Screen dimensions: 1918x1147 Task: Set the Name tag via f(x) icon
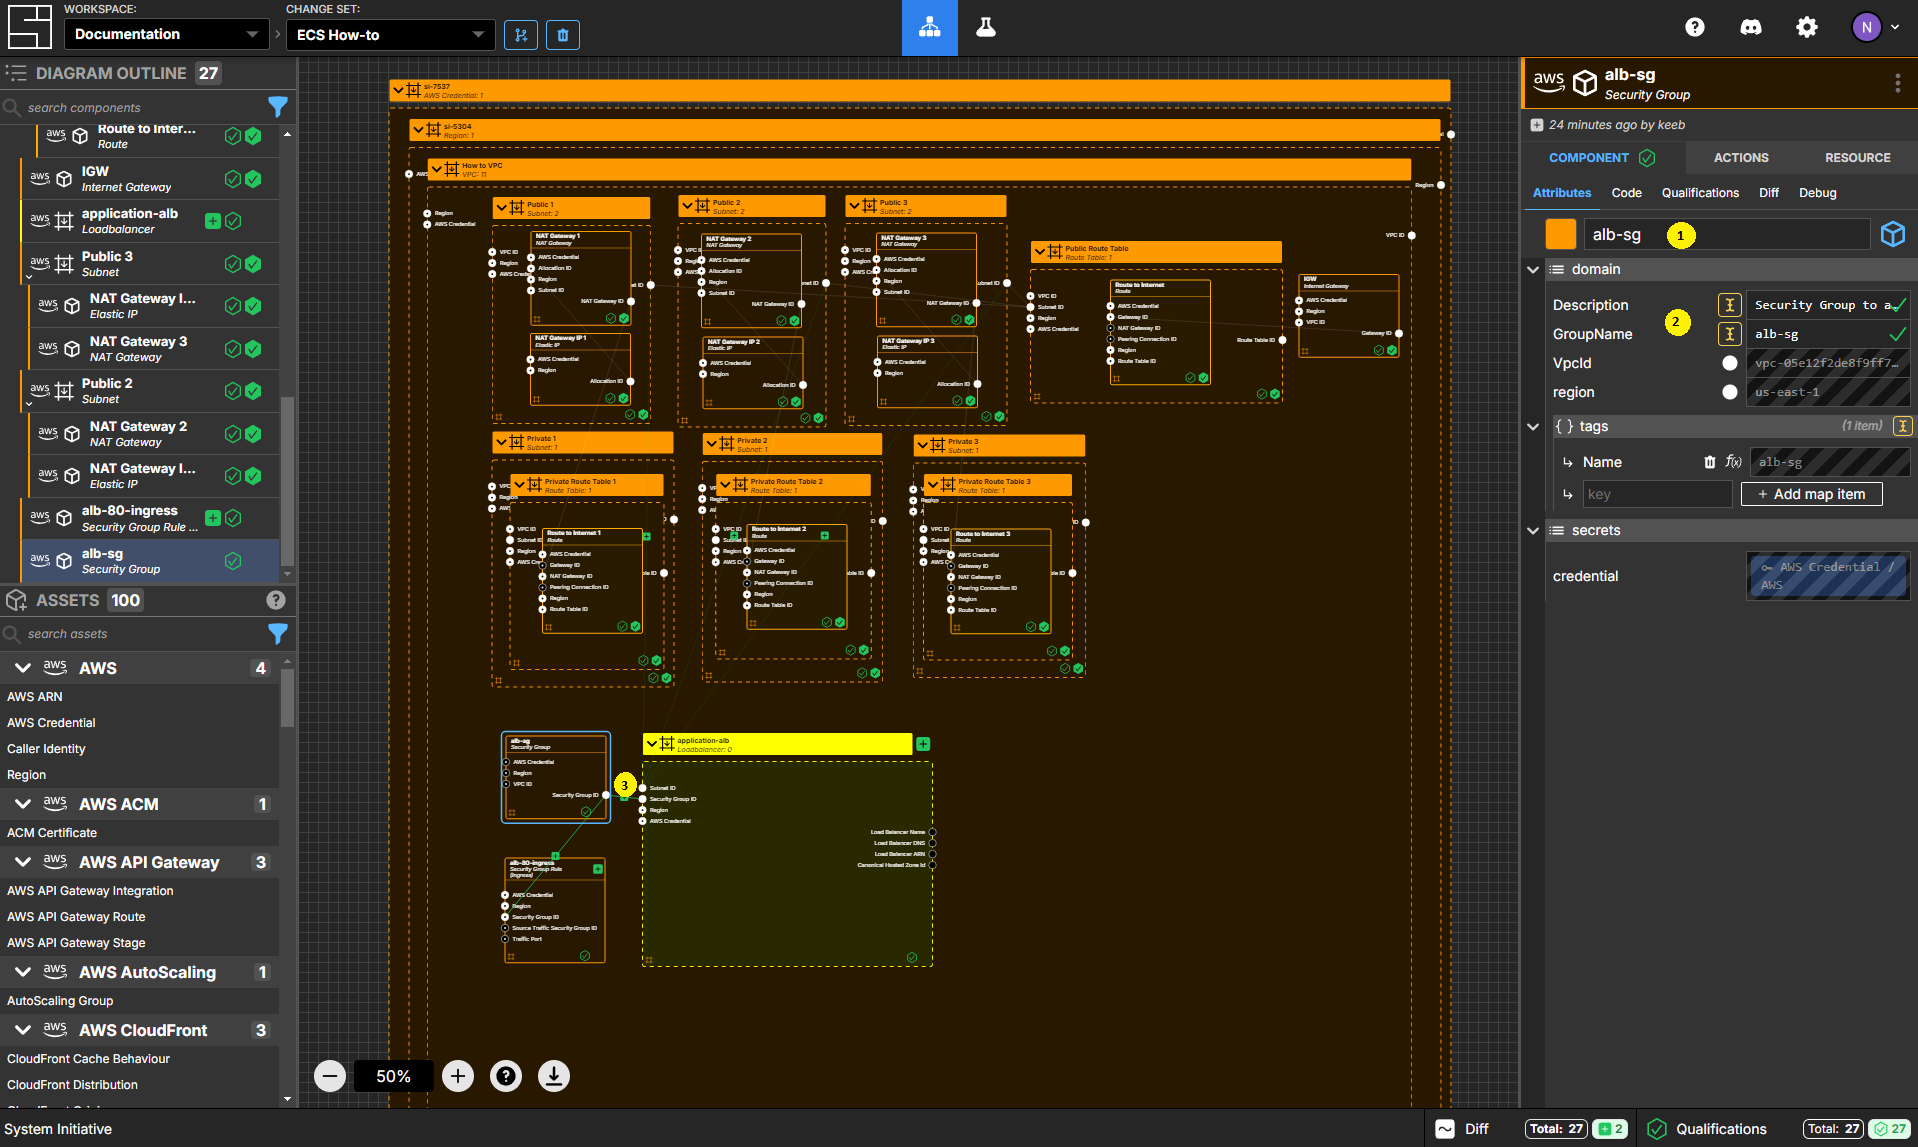pos(1733,462)
